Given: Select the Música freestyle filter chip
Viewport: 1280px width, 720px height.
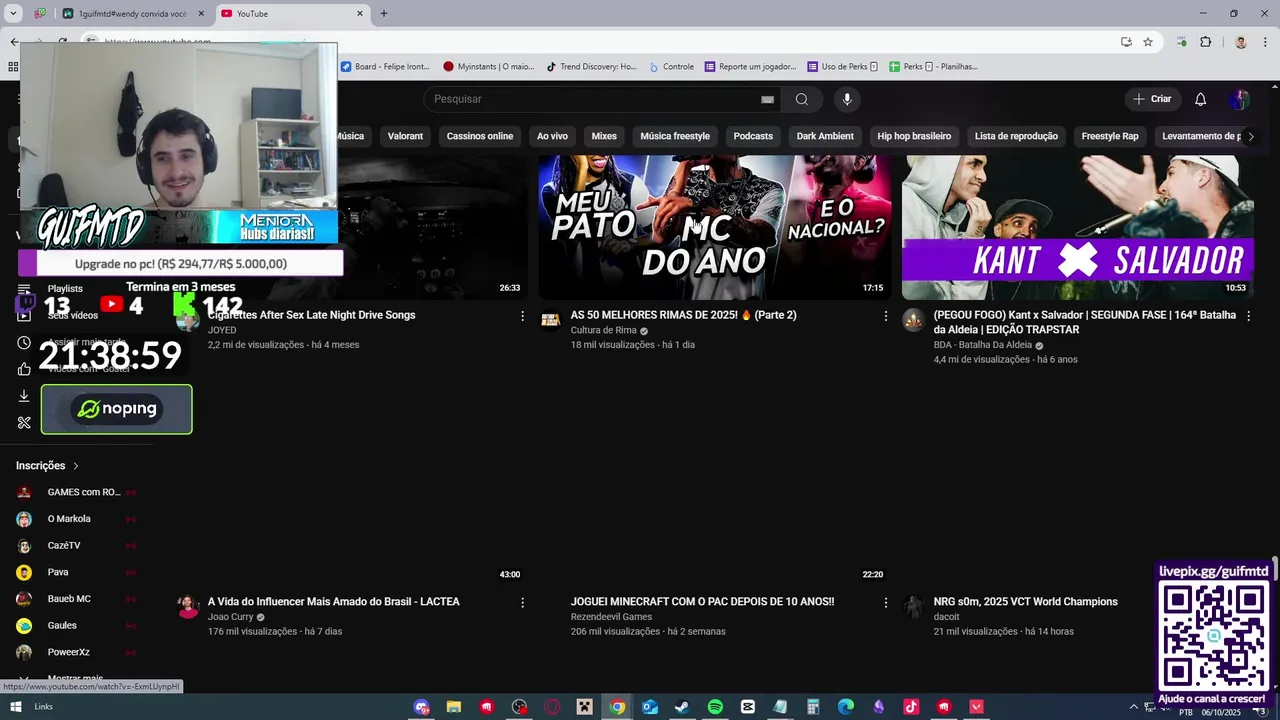Looking at the screenshot, I should [675, 136].
